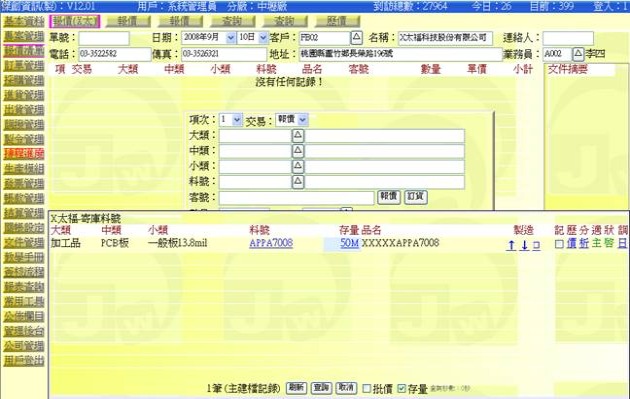The image size is (630, 399).
Task: Select the 歷價 tab at the top
Action: [337, 21]
